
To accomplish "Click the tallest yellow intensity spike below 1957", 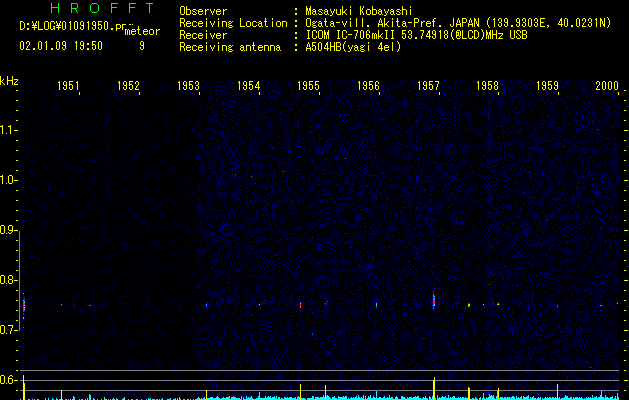I will pos(434,388).
